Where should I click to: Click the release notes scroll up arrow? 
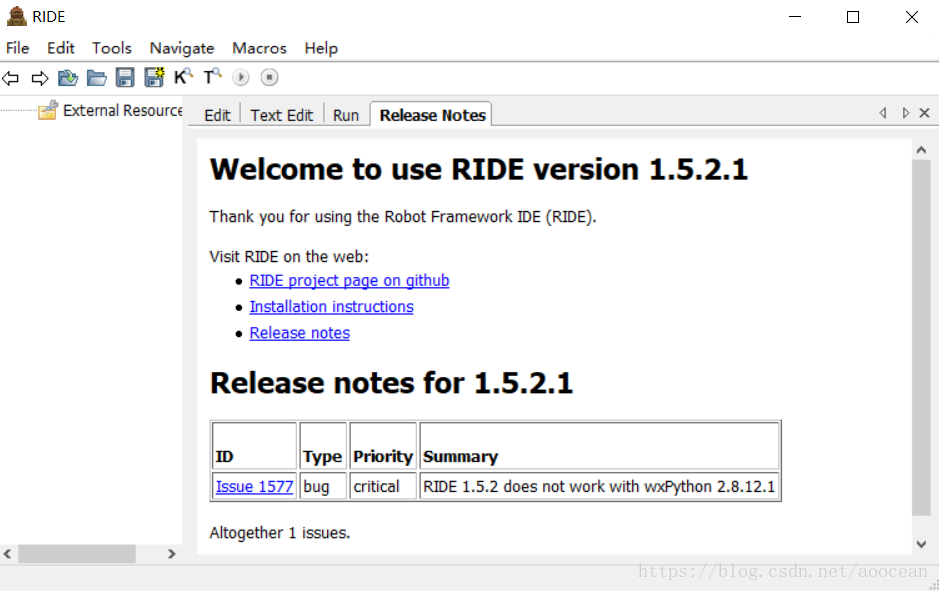click(x=921, y=150)
